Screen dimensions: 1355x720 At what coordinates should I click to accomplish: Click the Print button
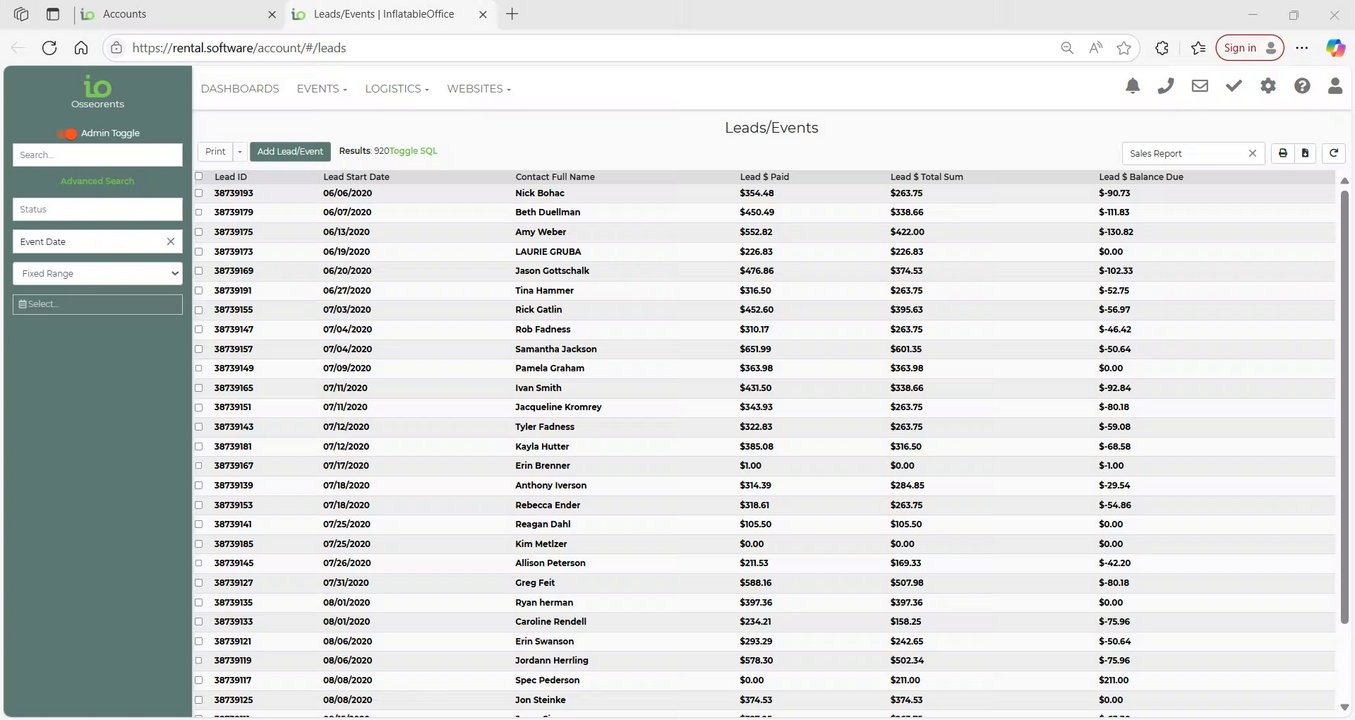[215, 152]
